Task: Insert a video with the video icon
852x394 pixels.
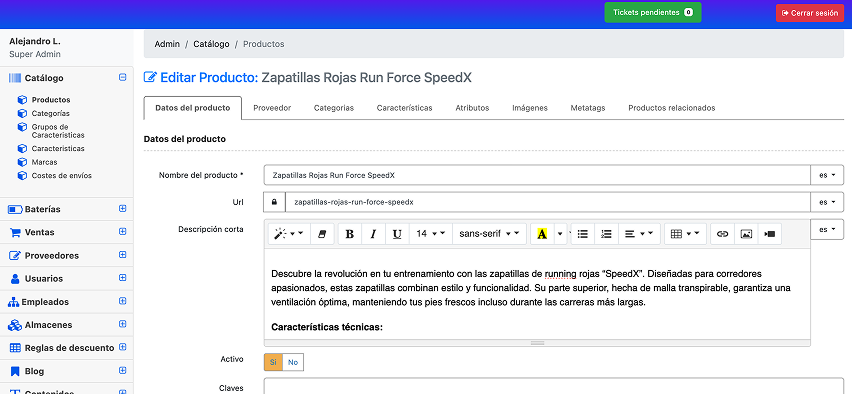Action: pyautogui.click(x=769, y=234)
